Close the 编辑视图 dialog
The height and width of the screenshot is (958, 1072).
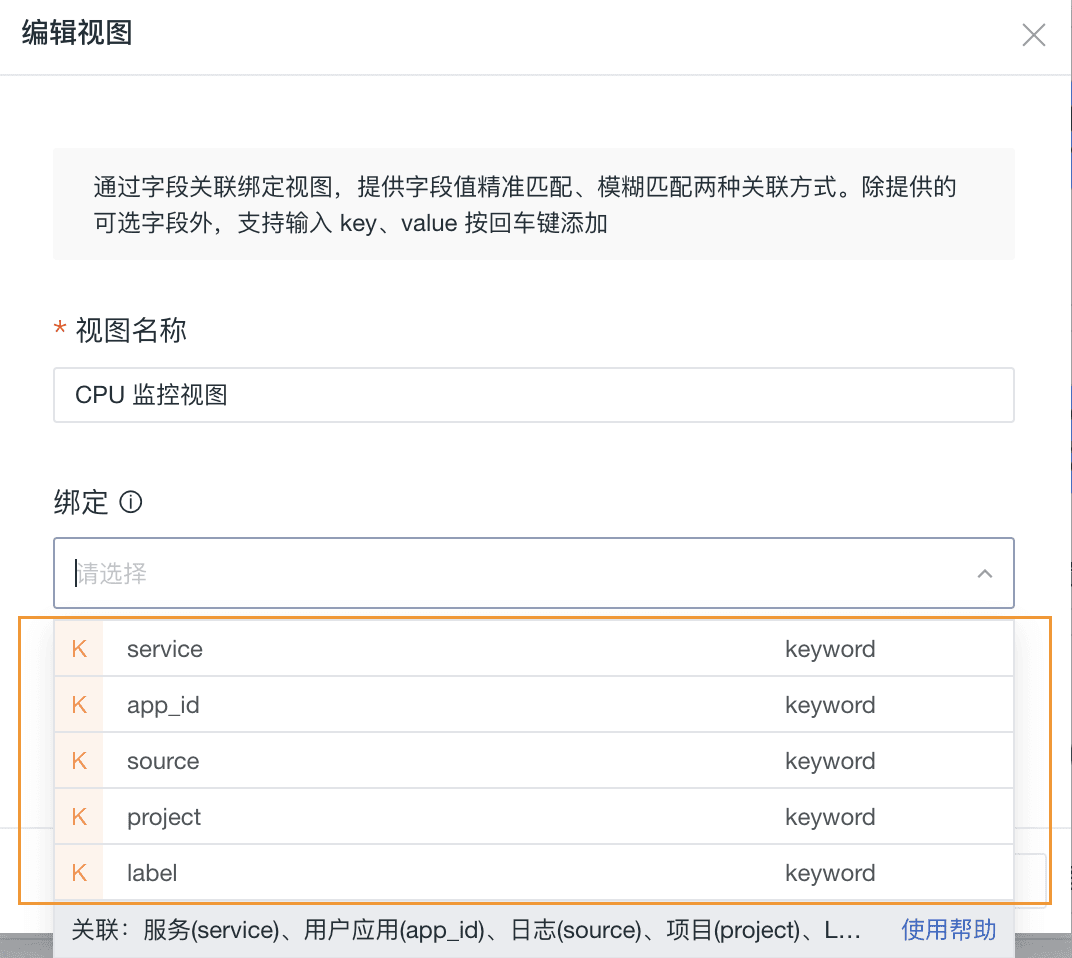pos(1033,36)
